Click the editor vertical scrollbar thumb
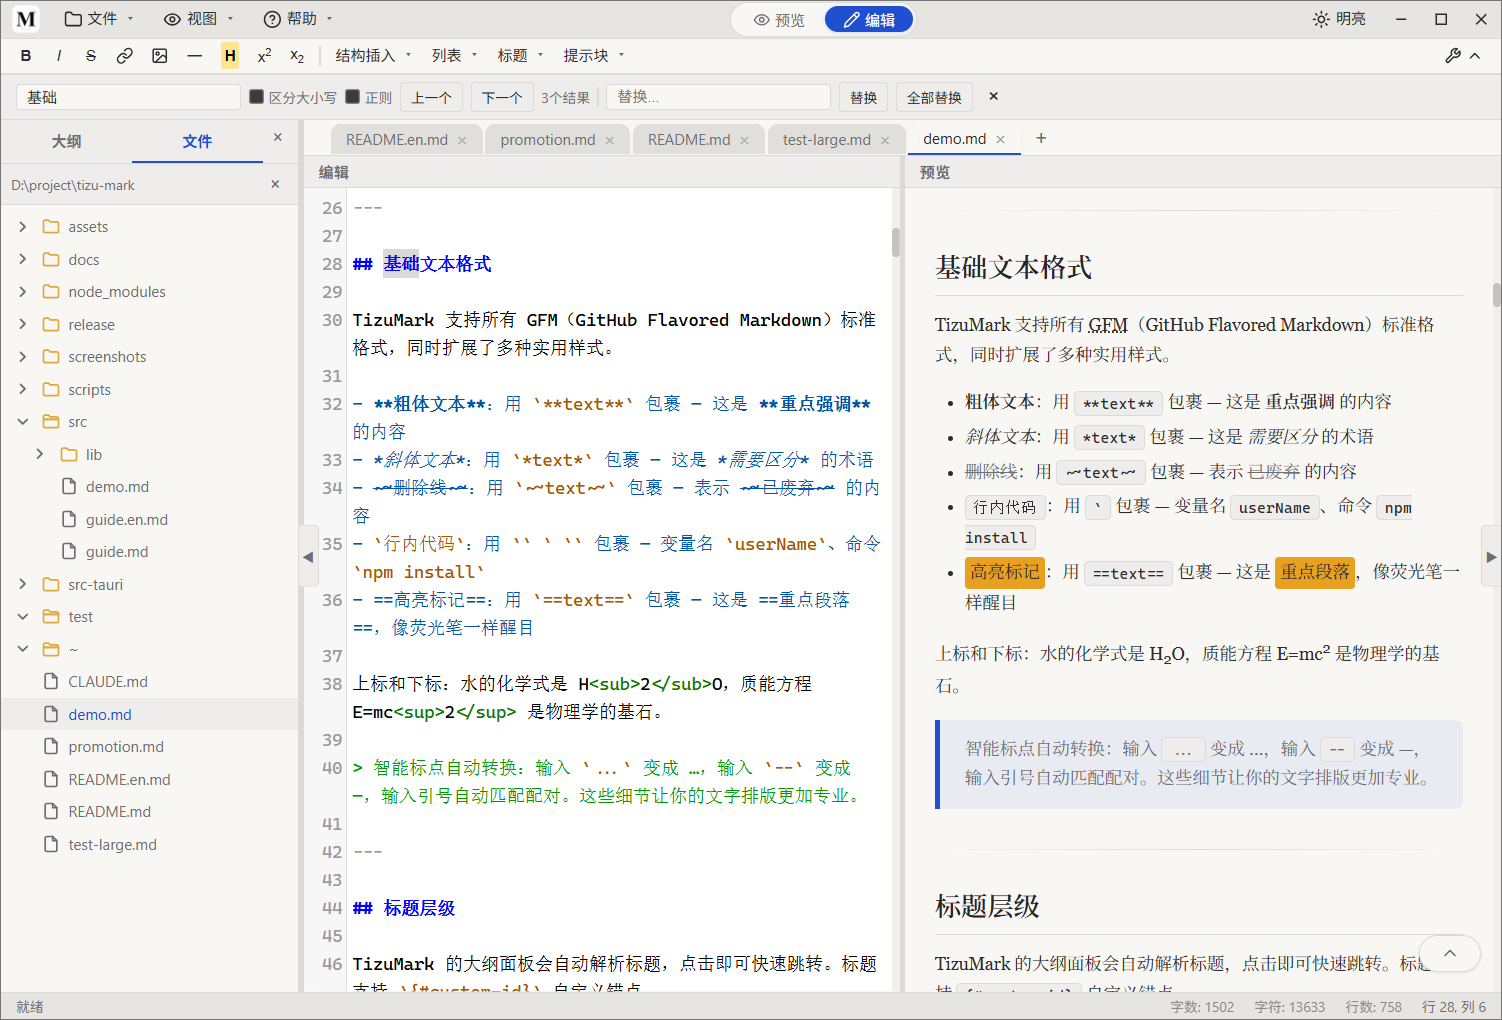This screenshot has height=1020, width=1502. (896, 242)
